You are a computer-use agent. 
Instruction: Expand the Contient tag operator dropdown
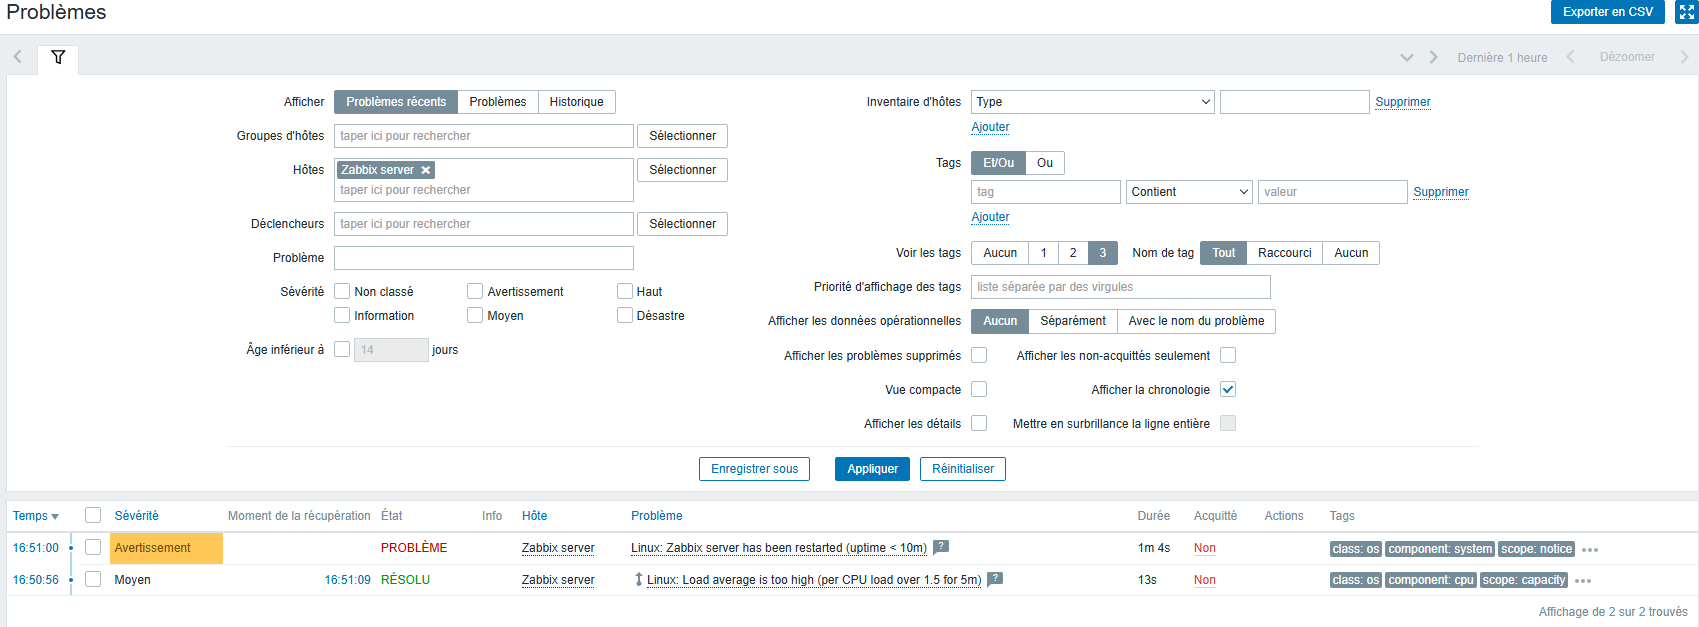[1189, 192]
